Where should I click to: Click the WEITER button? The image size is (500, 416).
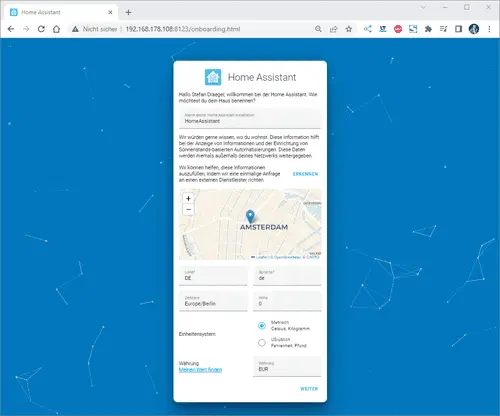click(309, 389)
